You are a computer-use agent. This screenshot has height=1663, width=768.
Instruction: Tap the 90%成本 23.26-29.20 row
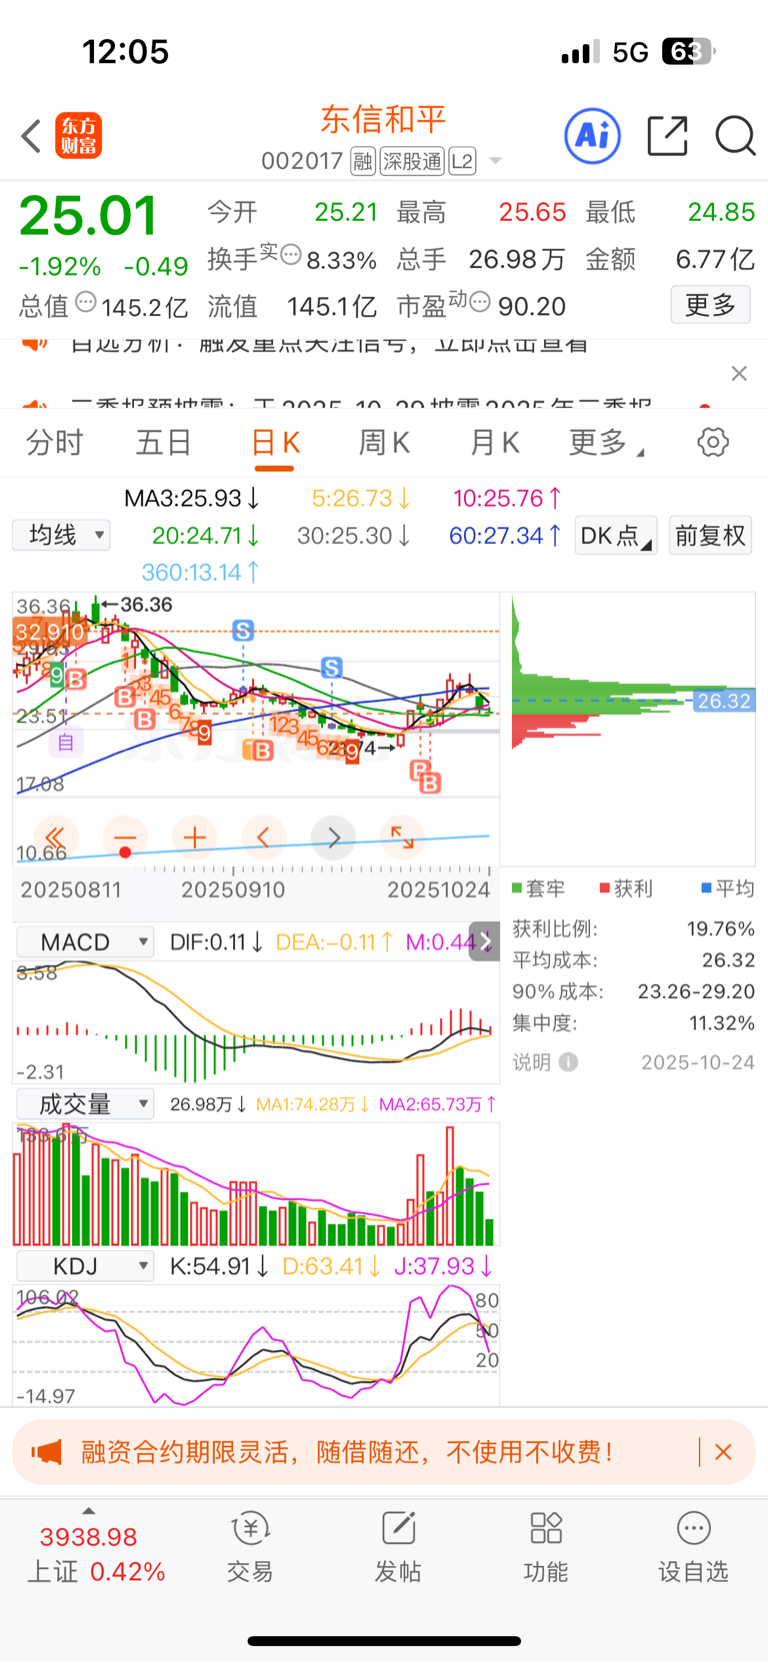(x=634, y=992)
